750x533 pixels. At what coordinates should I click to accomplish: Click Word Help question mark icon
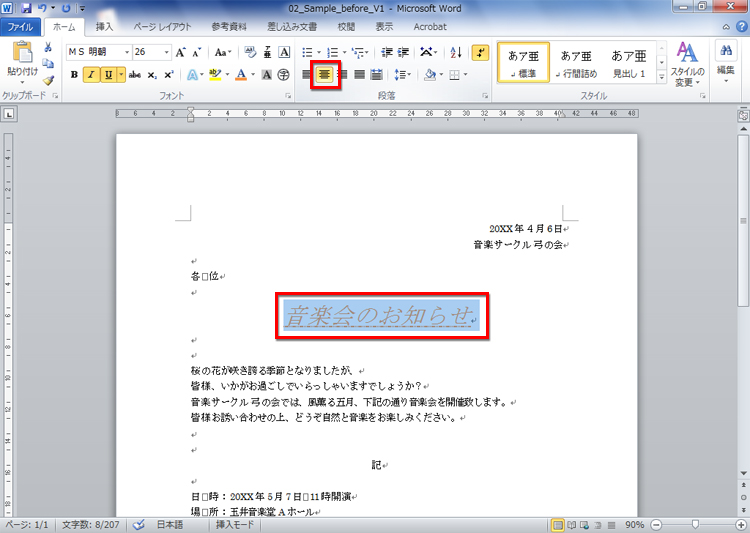point(741,27)
